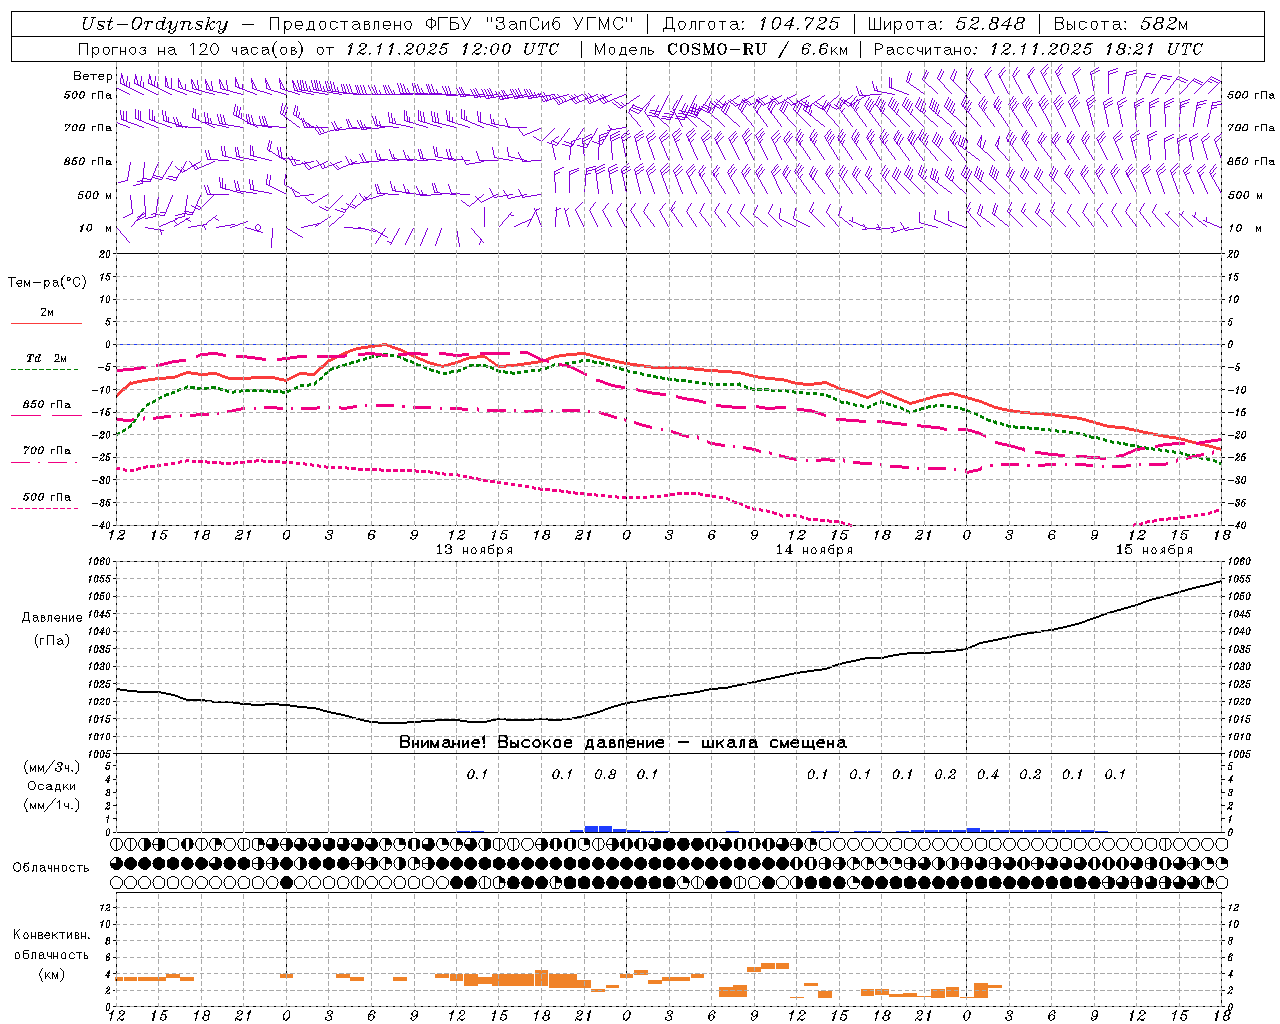Select the 'Долгота: 104.725' longitude text
The width and height of the screenshot is (1280, 1024).
click(749, 24)
